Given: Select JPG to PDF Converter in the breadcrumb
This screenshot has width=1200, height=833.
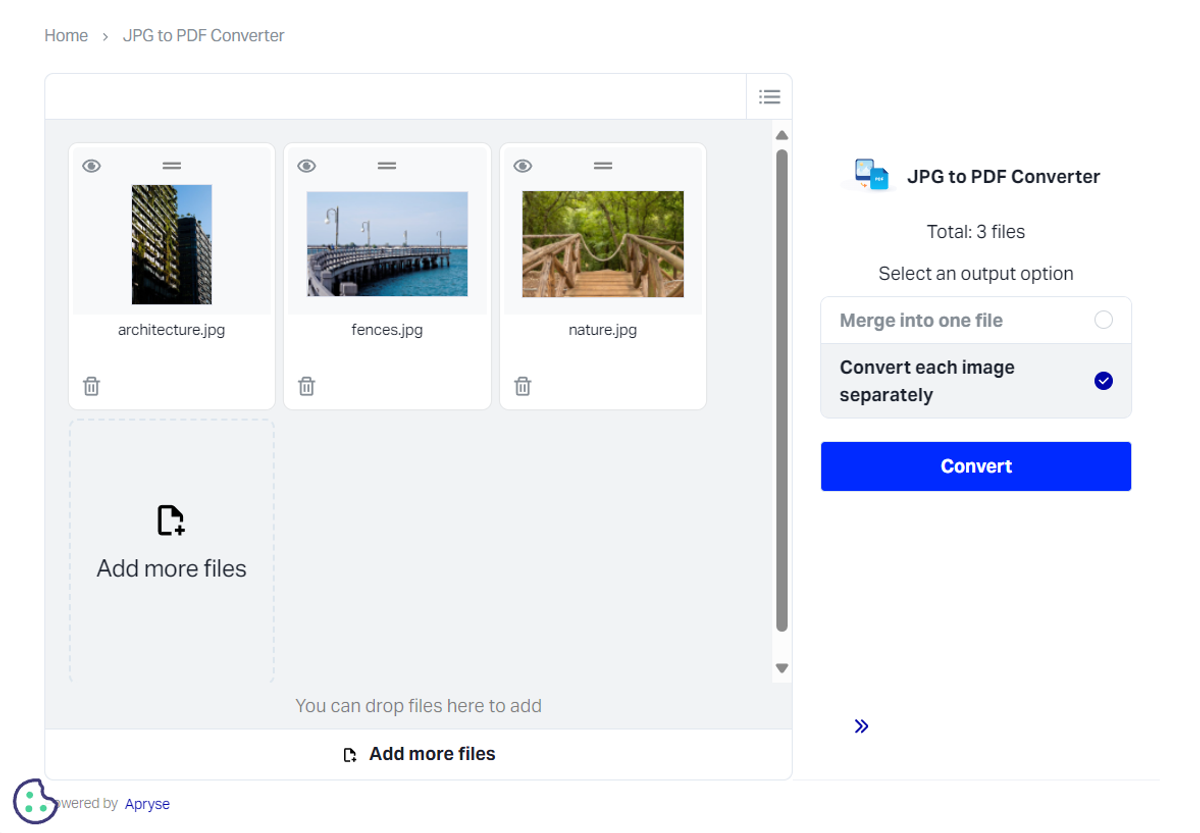Looking at the screenshot, I should click(203, 35).
